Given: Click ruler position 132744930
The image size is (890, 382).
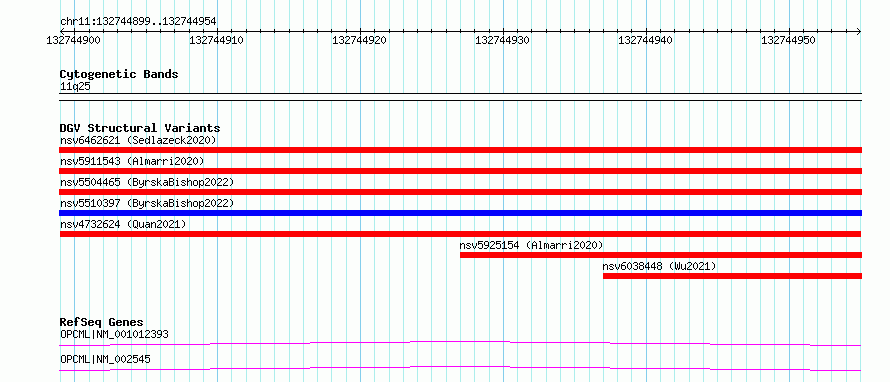Looking at the screenshot, I should coord(503,40).
